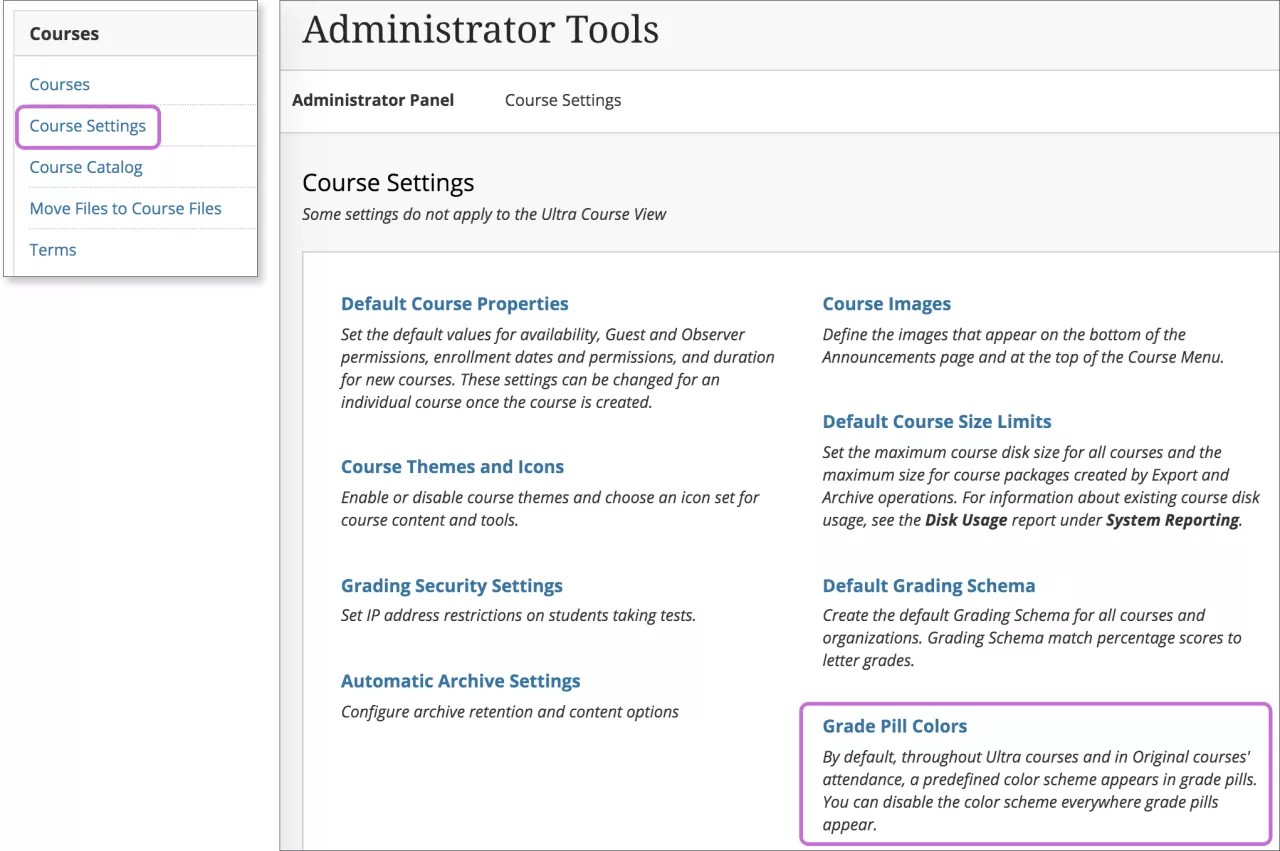1280x851 pixels.
Task: Click the Courses panel header
Action: (x=63, y=33)
